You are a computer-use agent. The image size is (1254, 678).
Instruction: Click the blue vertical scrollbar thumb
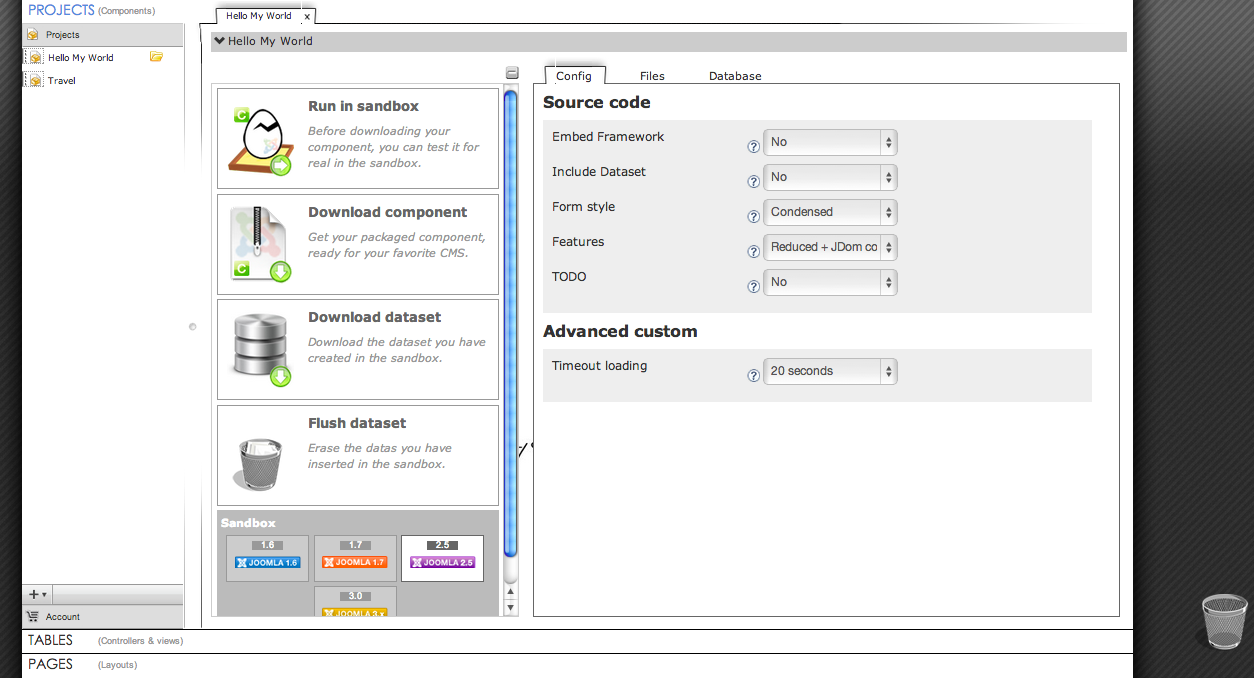[511, 323]
